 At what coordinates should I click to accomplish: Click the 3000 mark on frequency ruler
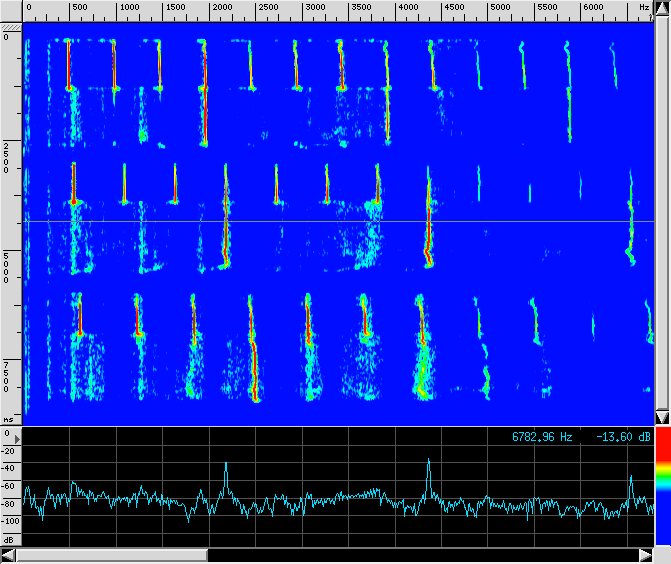click(314, 7)
